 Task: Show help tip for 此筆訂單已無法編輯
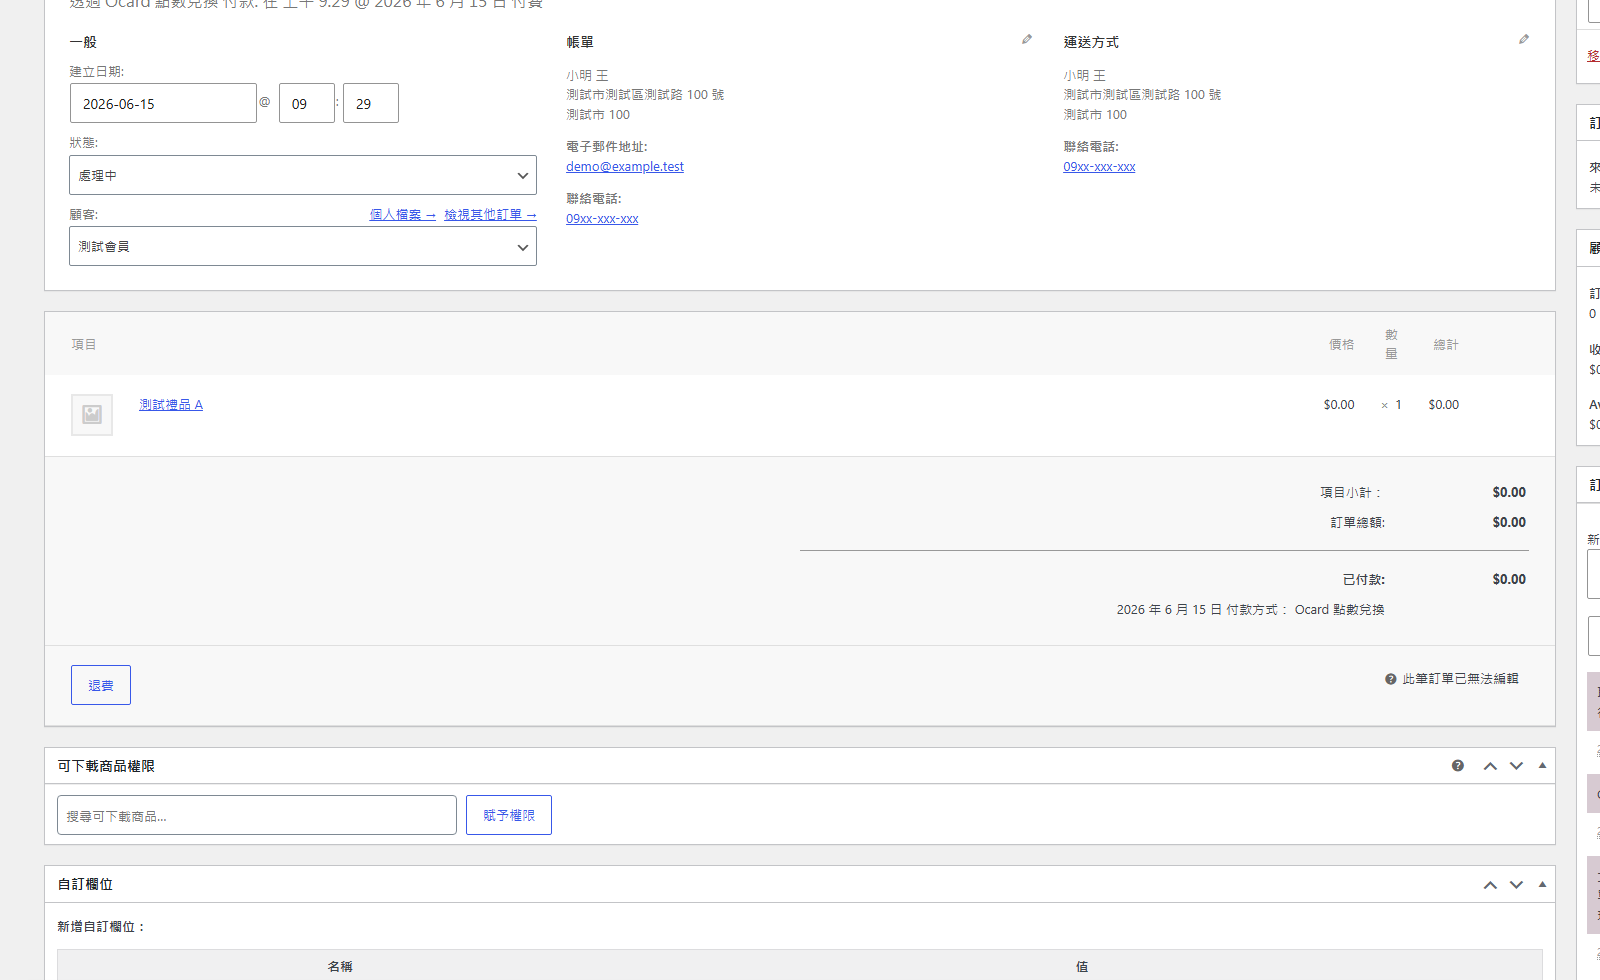tap(1390, 679)
